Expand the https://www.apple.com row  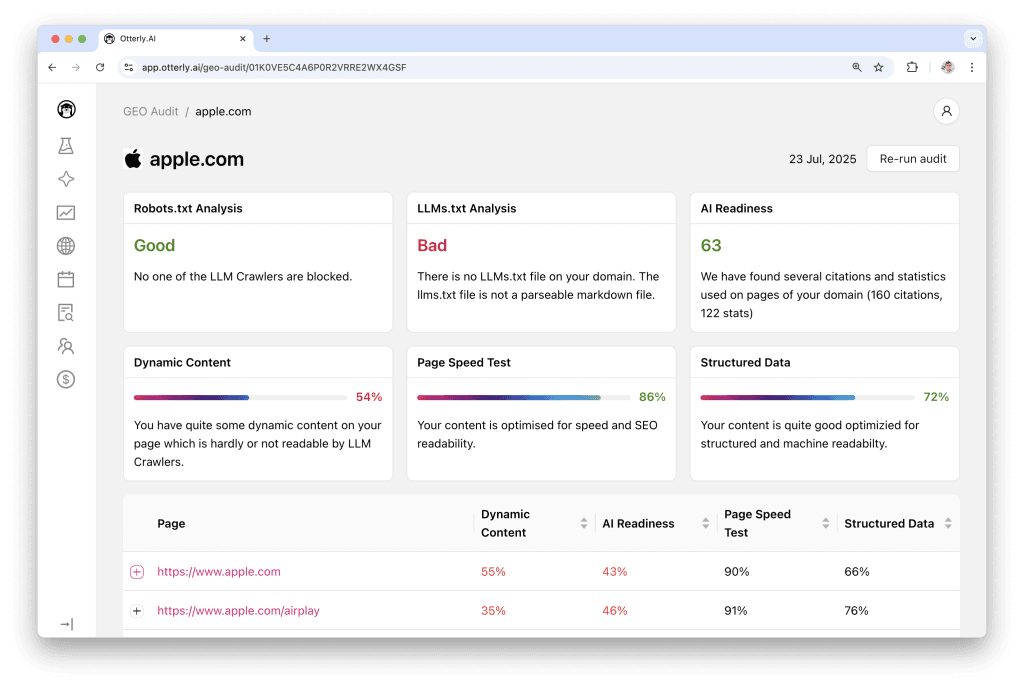(137, 572)
